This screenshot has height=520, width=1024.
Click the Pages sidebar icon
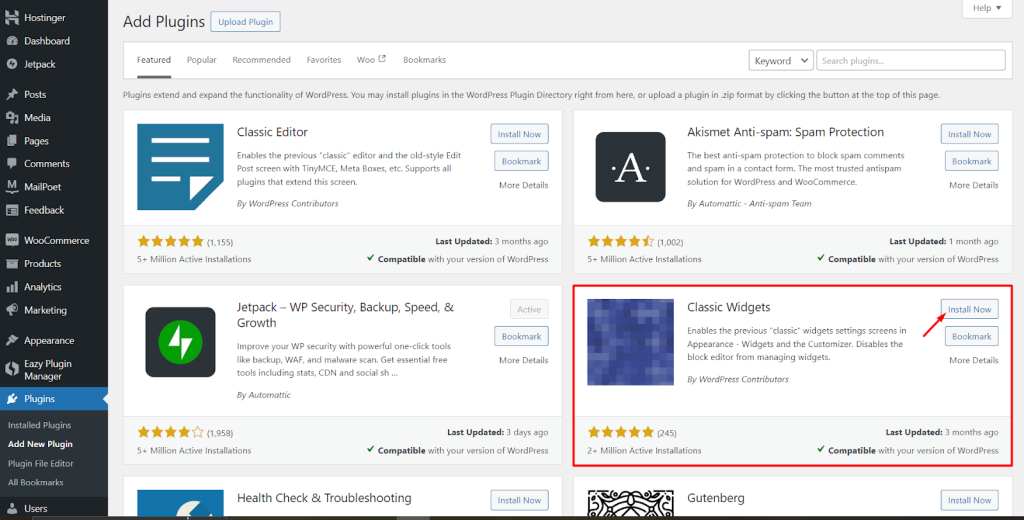tap(12, 140)
